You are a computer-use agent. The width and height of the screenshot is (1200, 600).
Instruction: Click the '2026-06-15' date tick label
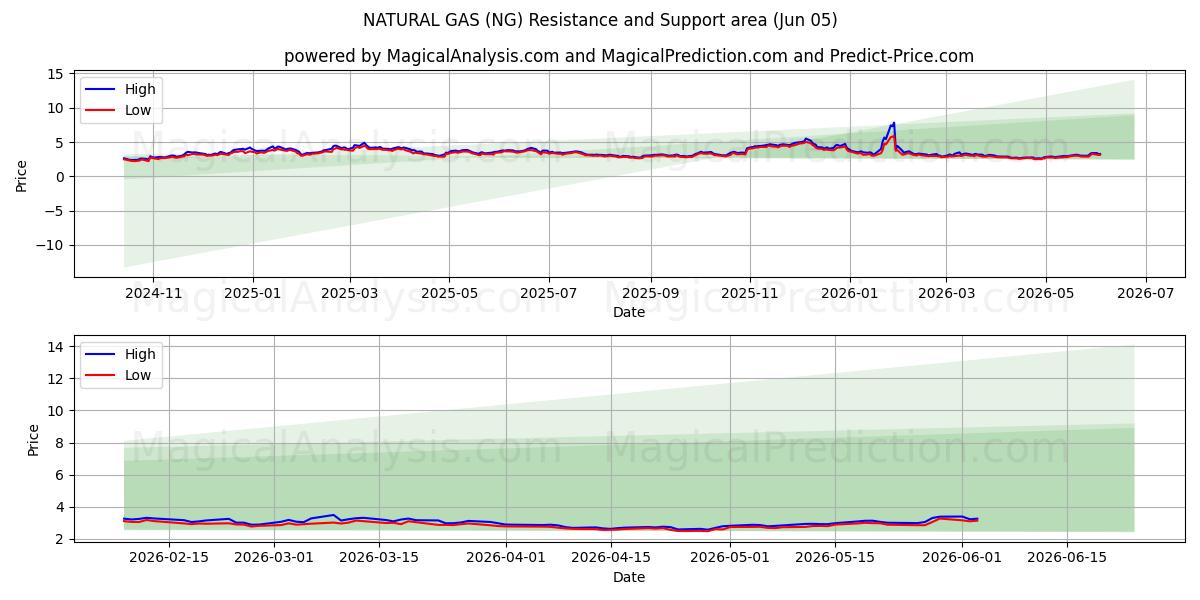tap(1069, 560)
